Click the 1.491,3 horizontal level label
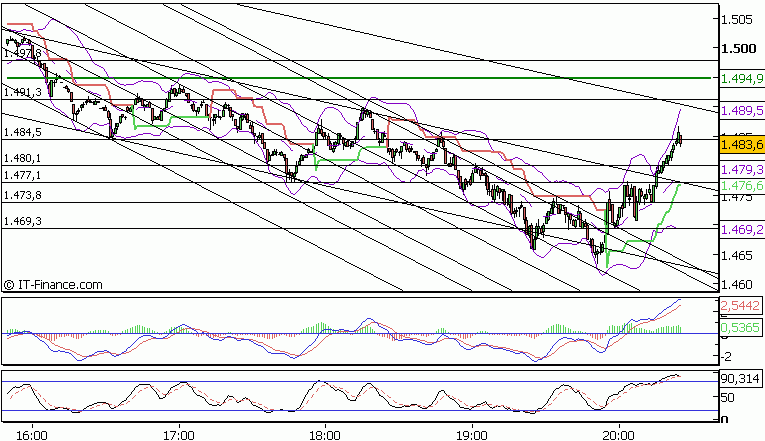 click(x=22, y=92)
